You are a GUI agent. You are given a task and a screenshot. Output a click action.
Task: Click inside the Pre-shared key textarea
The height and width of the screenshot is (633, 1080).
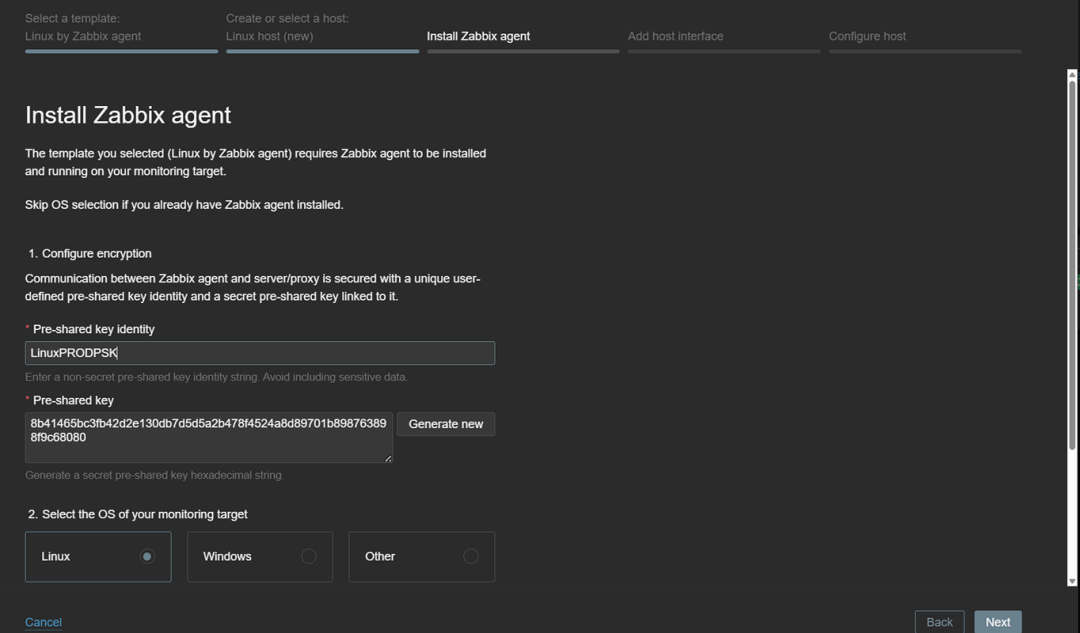coord(209,438)
